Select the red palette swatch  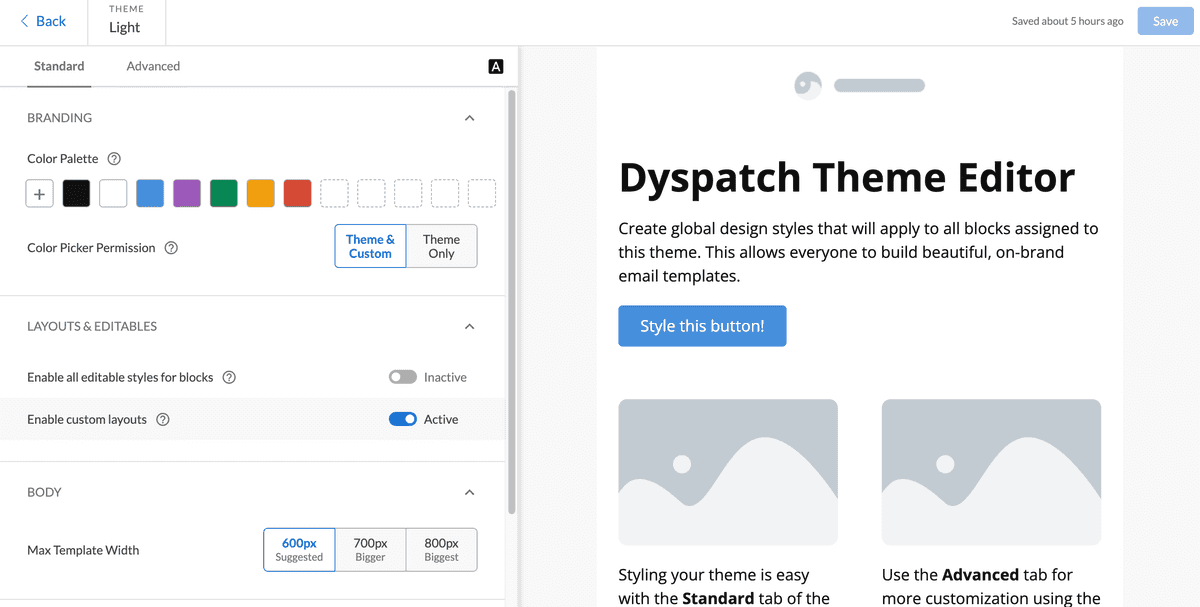[298, 194]
